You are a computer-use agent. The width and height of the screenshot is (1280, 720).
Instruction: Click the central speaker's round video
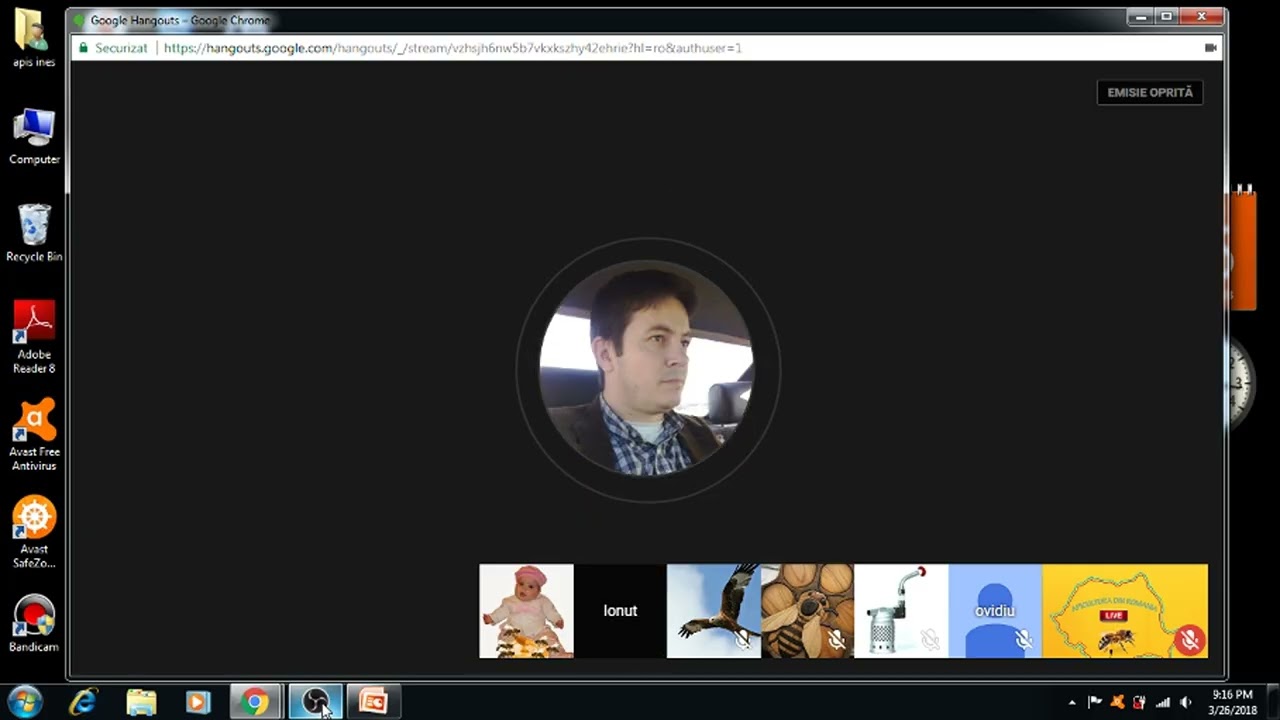click(647, 369)
